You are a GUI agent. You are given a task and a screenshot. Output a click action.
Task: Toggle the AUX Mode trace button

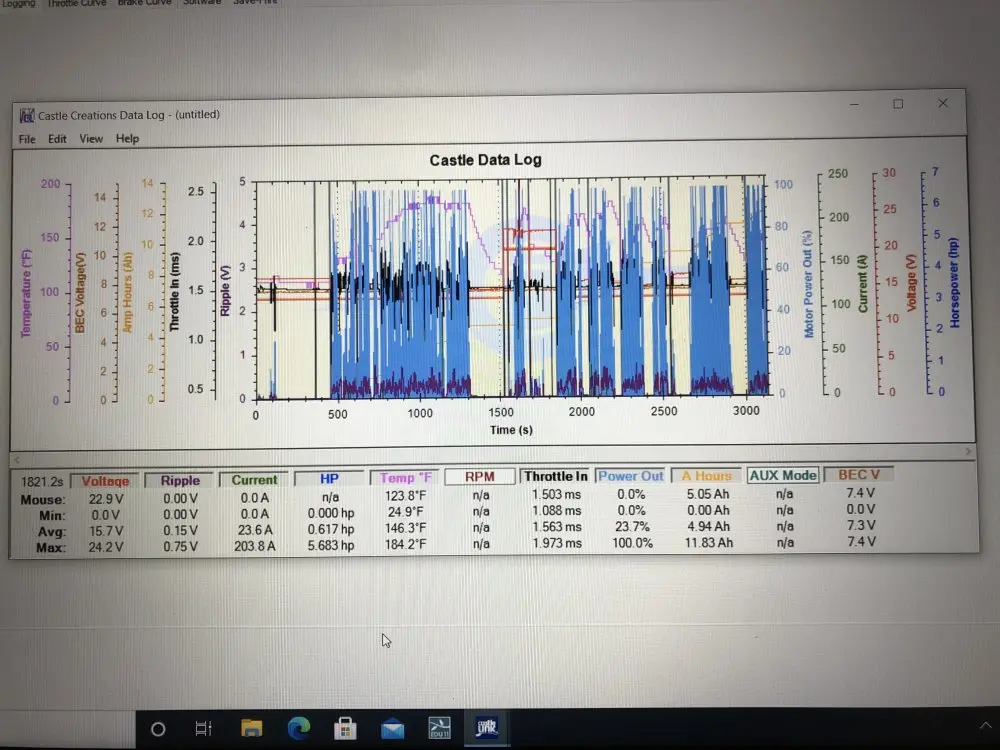coord(783,475)
